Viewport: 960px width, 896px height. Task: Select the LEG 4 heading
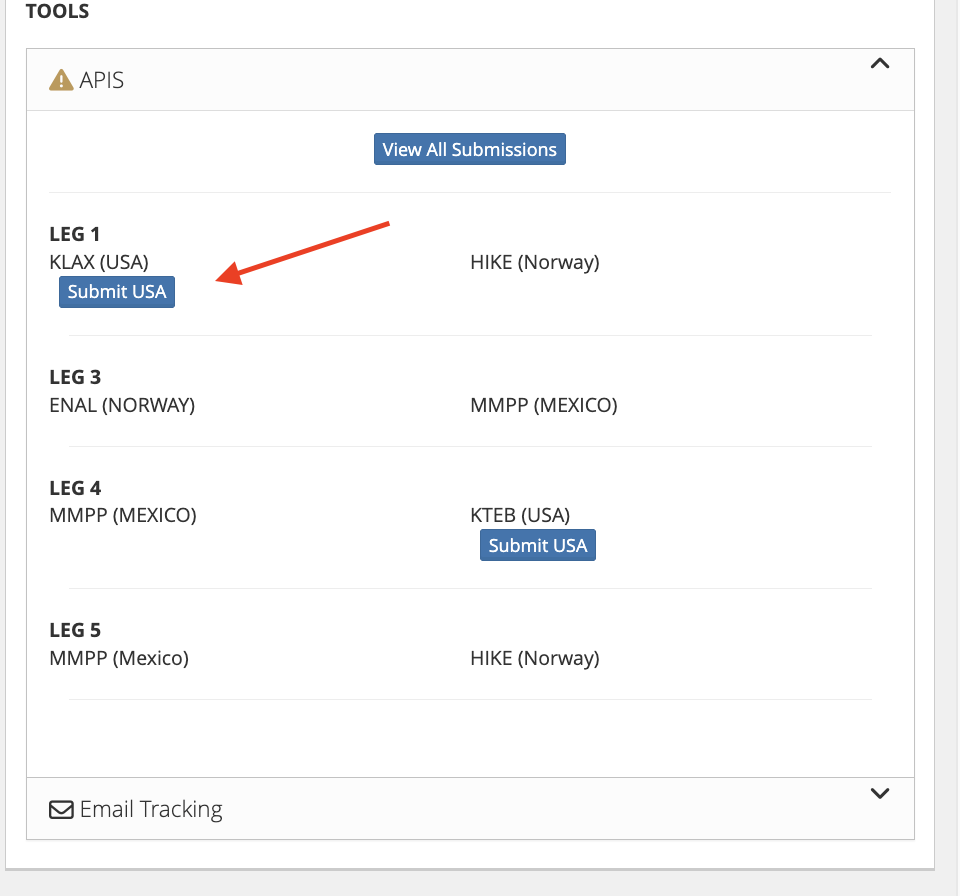(75, 488)
